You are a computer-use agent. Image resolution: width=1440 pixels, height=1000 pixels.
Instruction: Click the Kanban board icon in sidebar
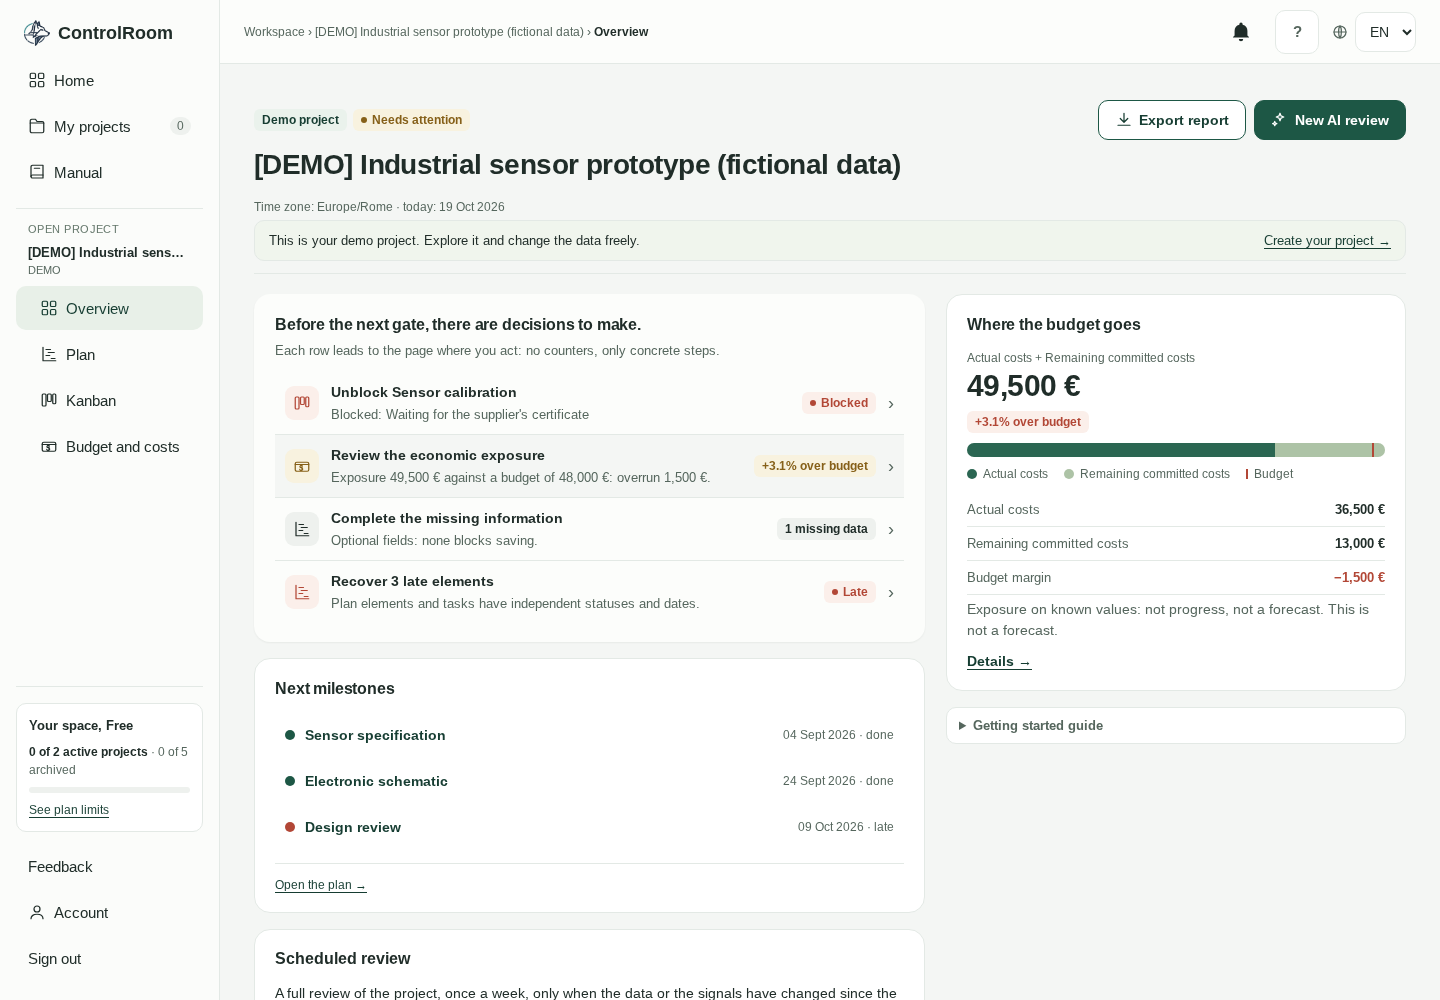coord(49,400)
